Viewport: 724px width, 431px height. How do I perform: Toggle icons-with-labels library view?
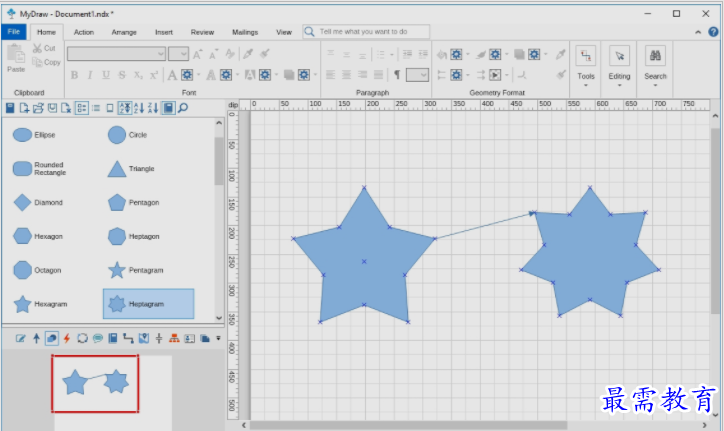click(82, 108)
